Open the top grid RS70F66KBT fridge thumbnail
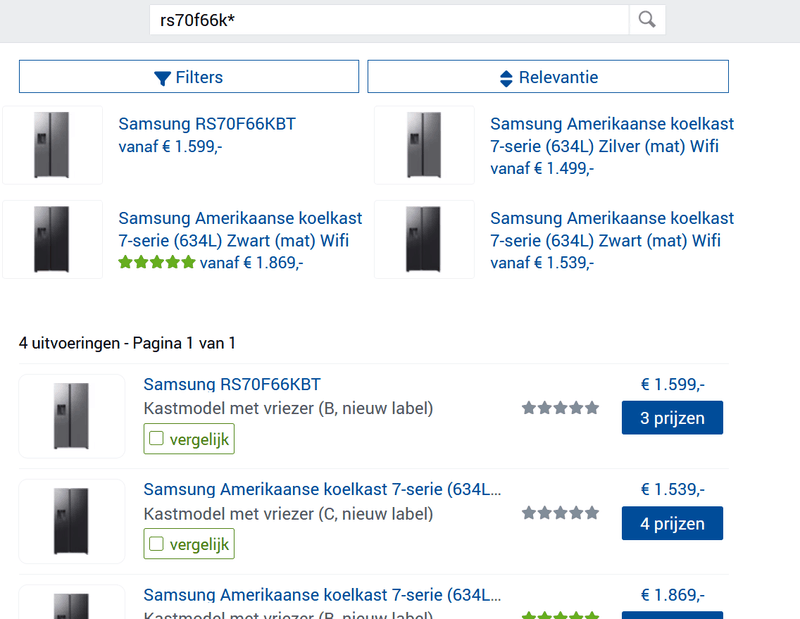 [x=52, y=145]
